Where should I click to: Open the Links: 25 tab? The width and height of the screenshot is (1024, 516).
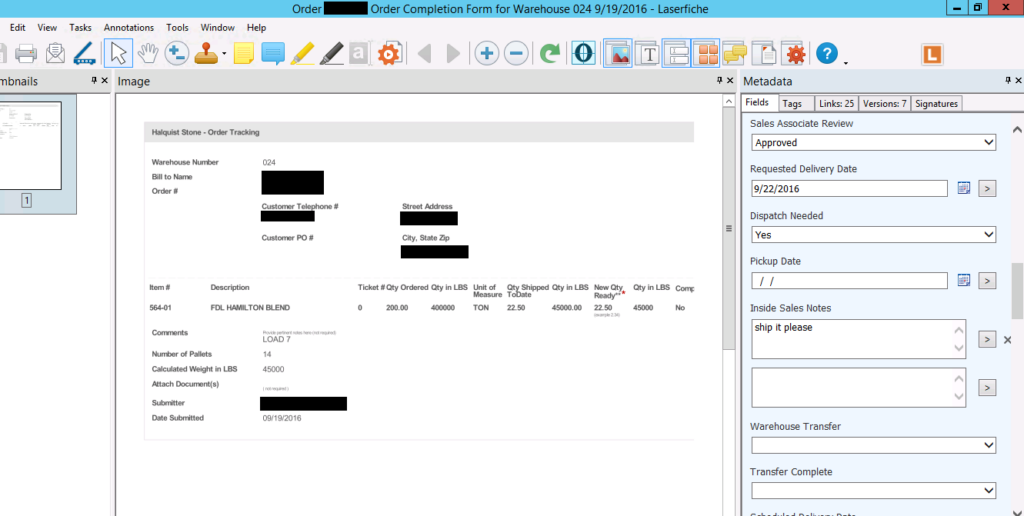pyautogui.click(x=836, y=103)
